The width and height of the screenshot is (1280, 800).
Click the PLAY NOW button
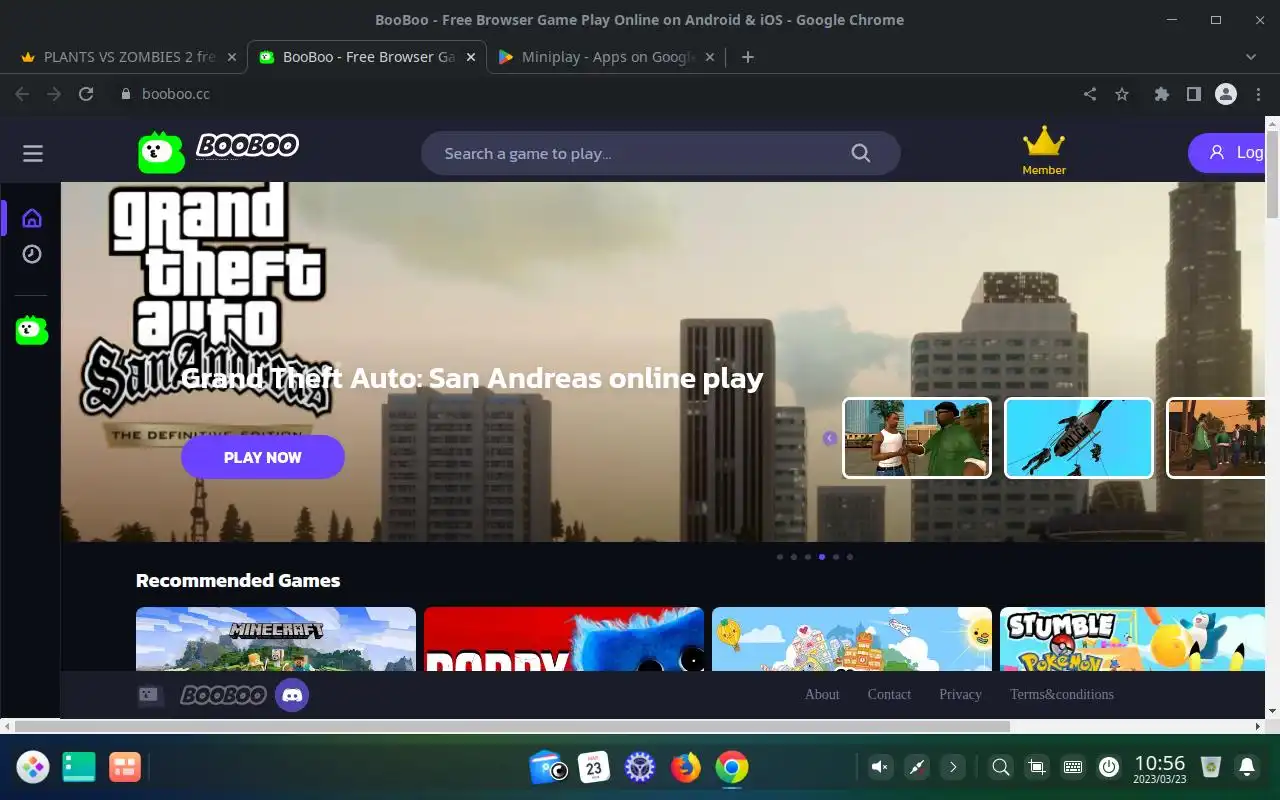[x=263, y=457]
